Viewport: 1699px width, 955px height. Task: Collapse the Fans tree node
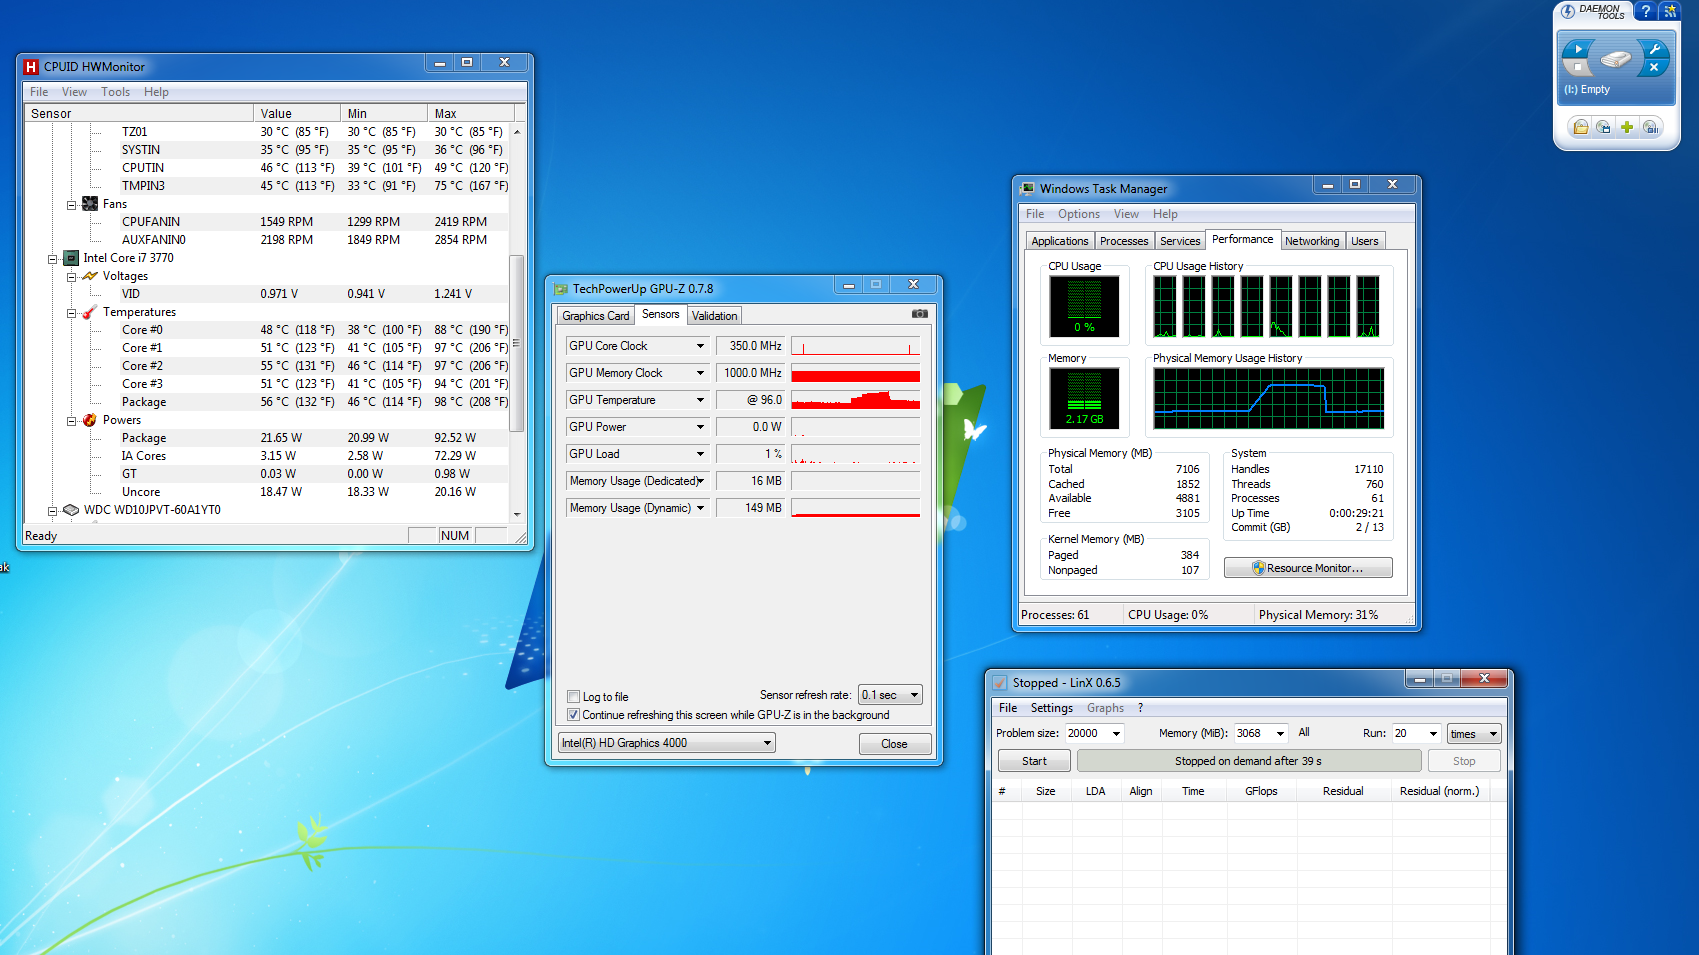pyautogui.click(x=72, y=204)
